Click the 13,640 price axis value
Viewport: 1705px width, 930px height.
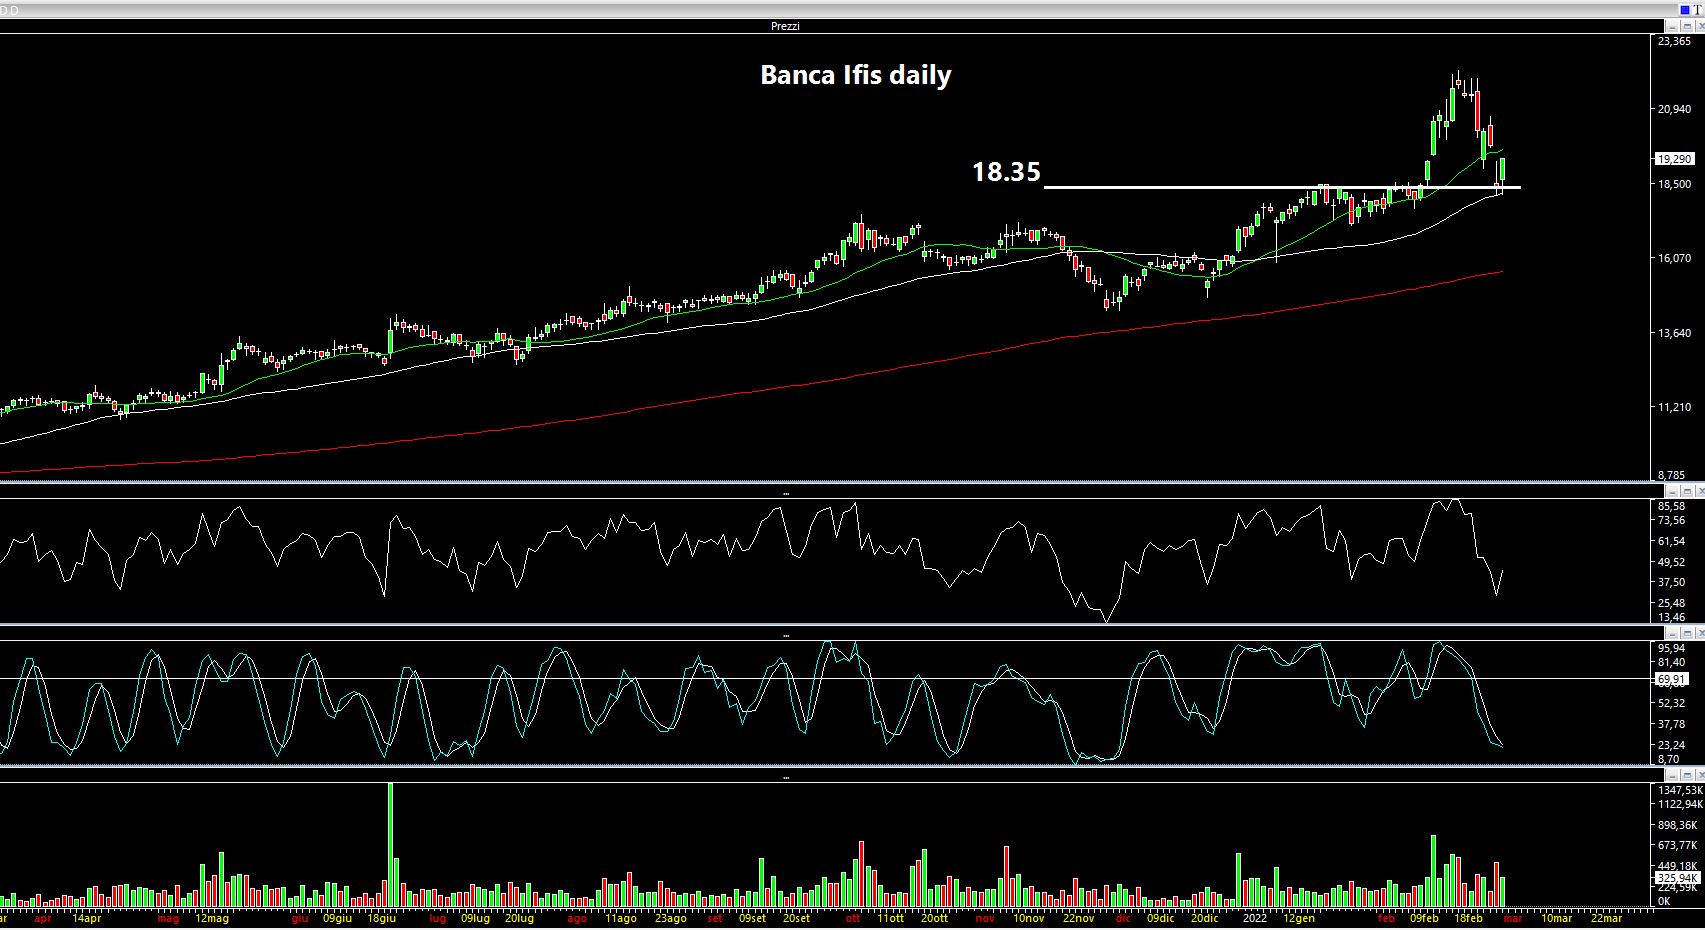point(1674,333)
